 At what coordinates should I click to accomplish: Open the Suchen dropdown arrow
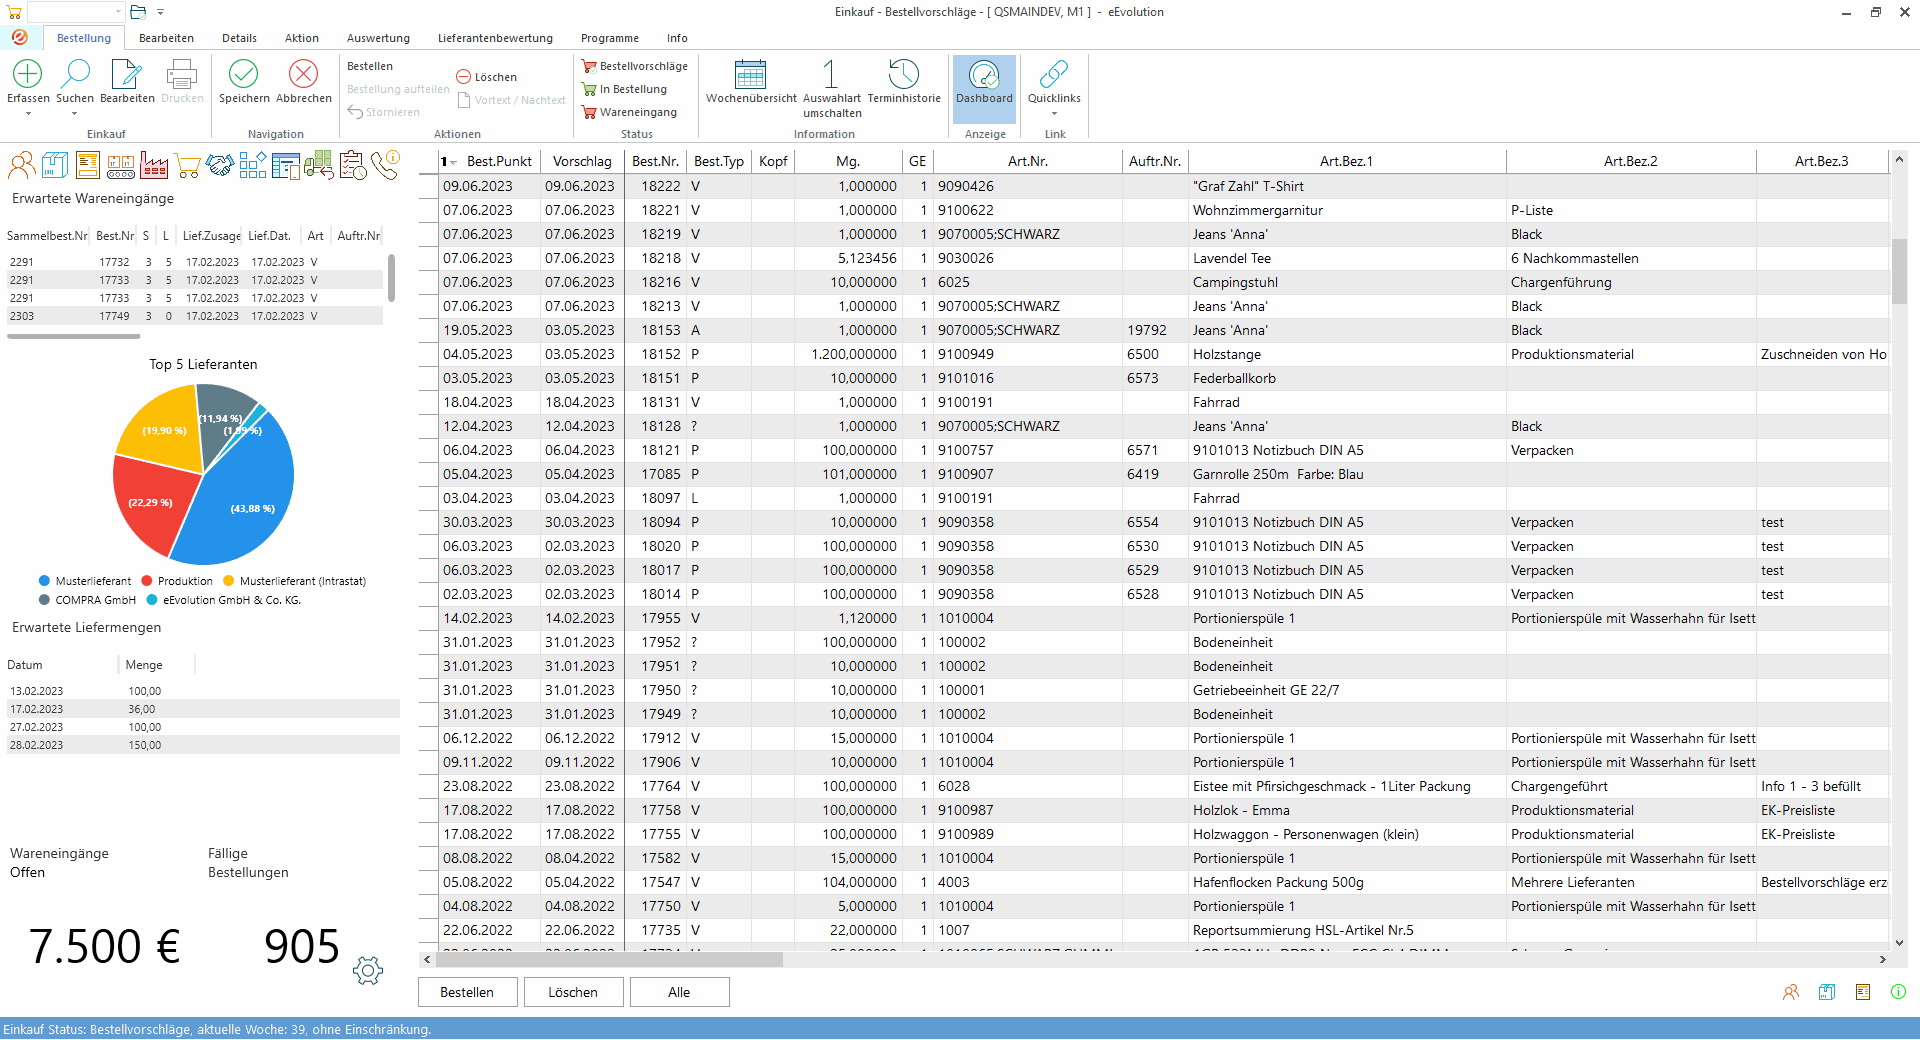pyautogui.click(x=74, y=113)
